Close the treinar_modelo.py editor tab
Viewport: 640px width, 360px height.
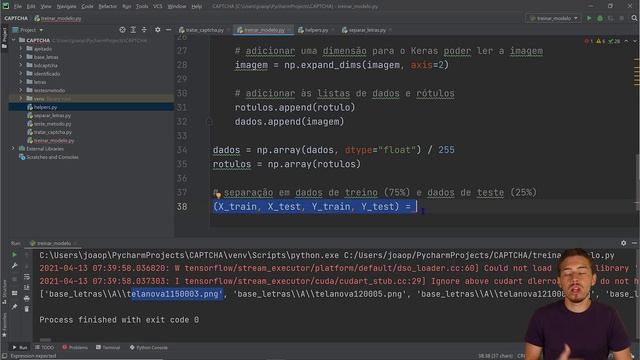(x=289, y=30)
